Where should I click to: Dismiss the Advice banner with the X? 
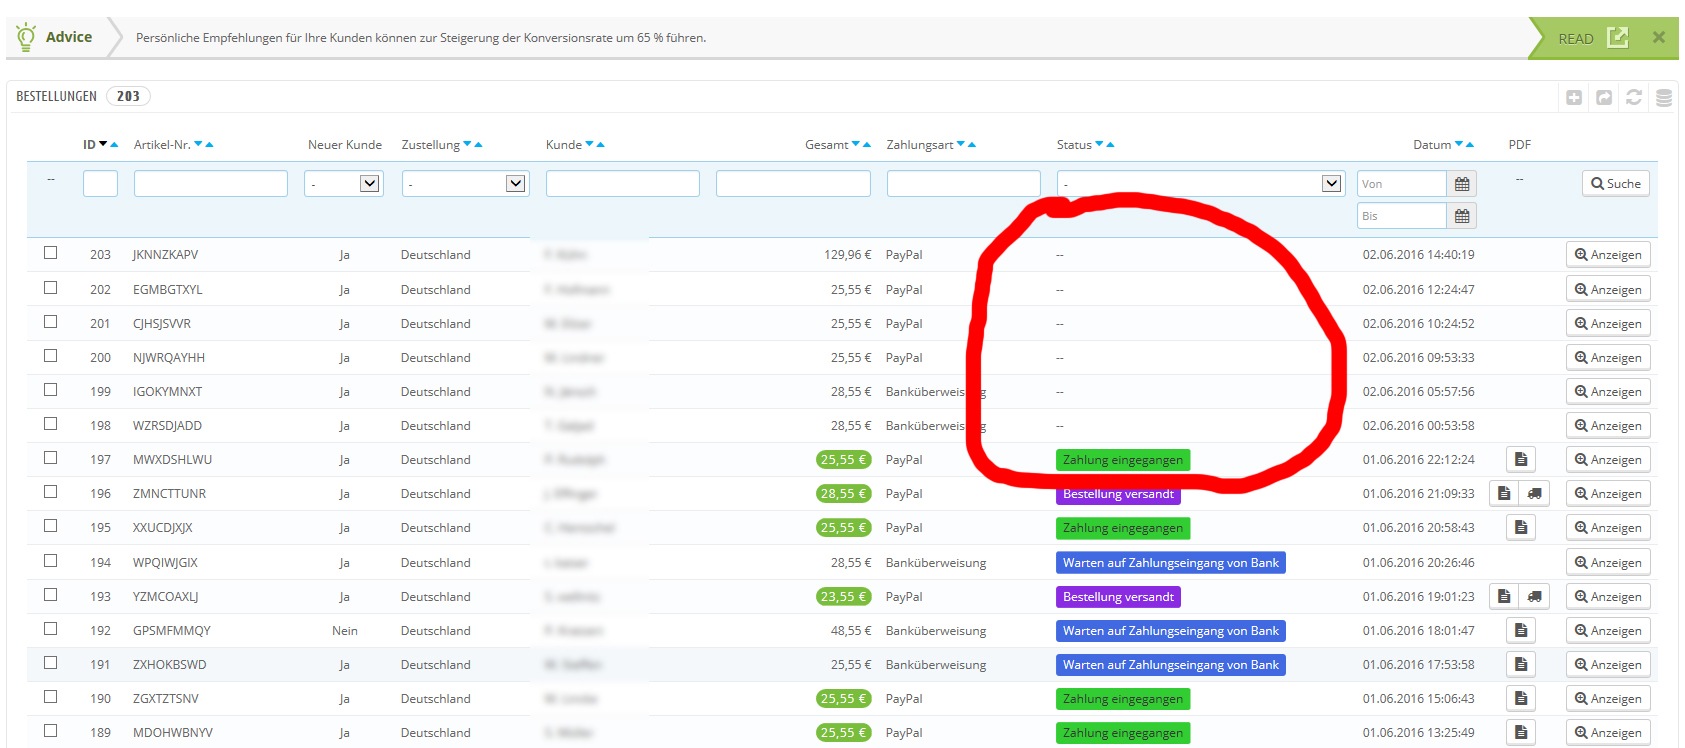(x=1659, y=37)
